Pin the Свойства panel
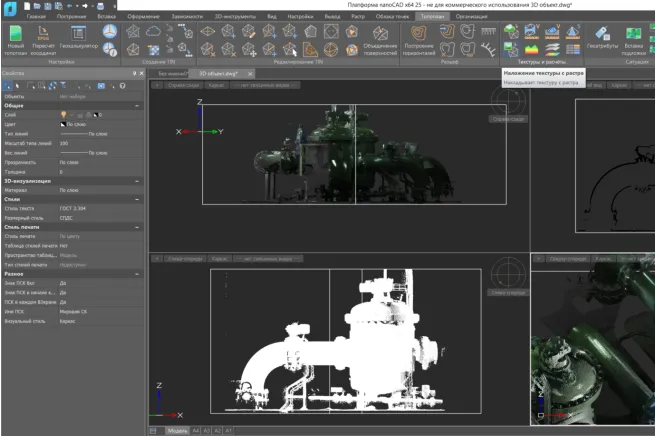656x436 pixels. [x=135, y=73]
